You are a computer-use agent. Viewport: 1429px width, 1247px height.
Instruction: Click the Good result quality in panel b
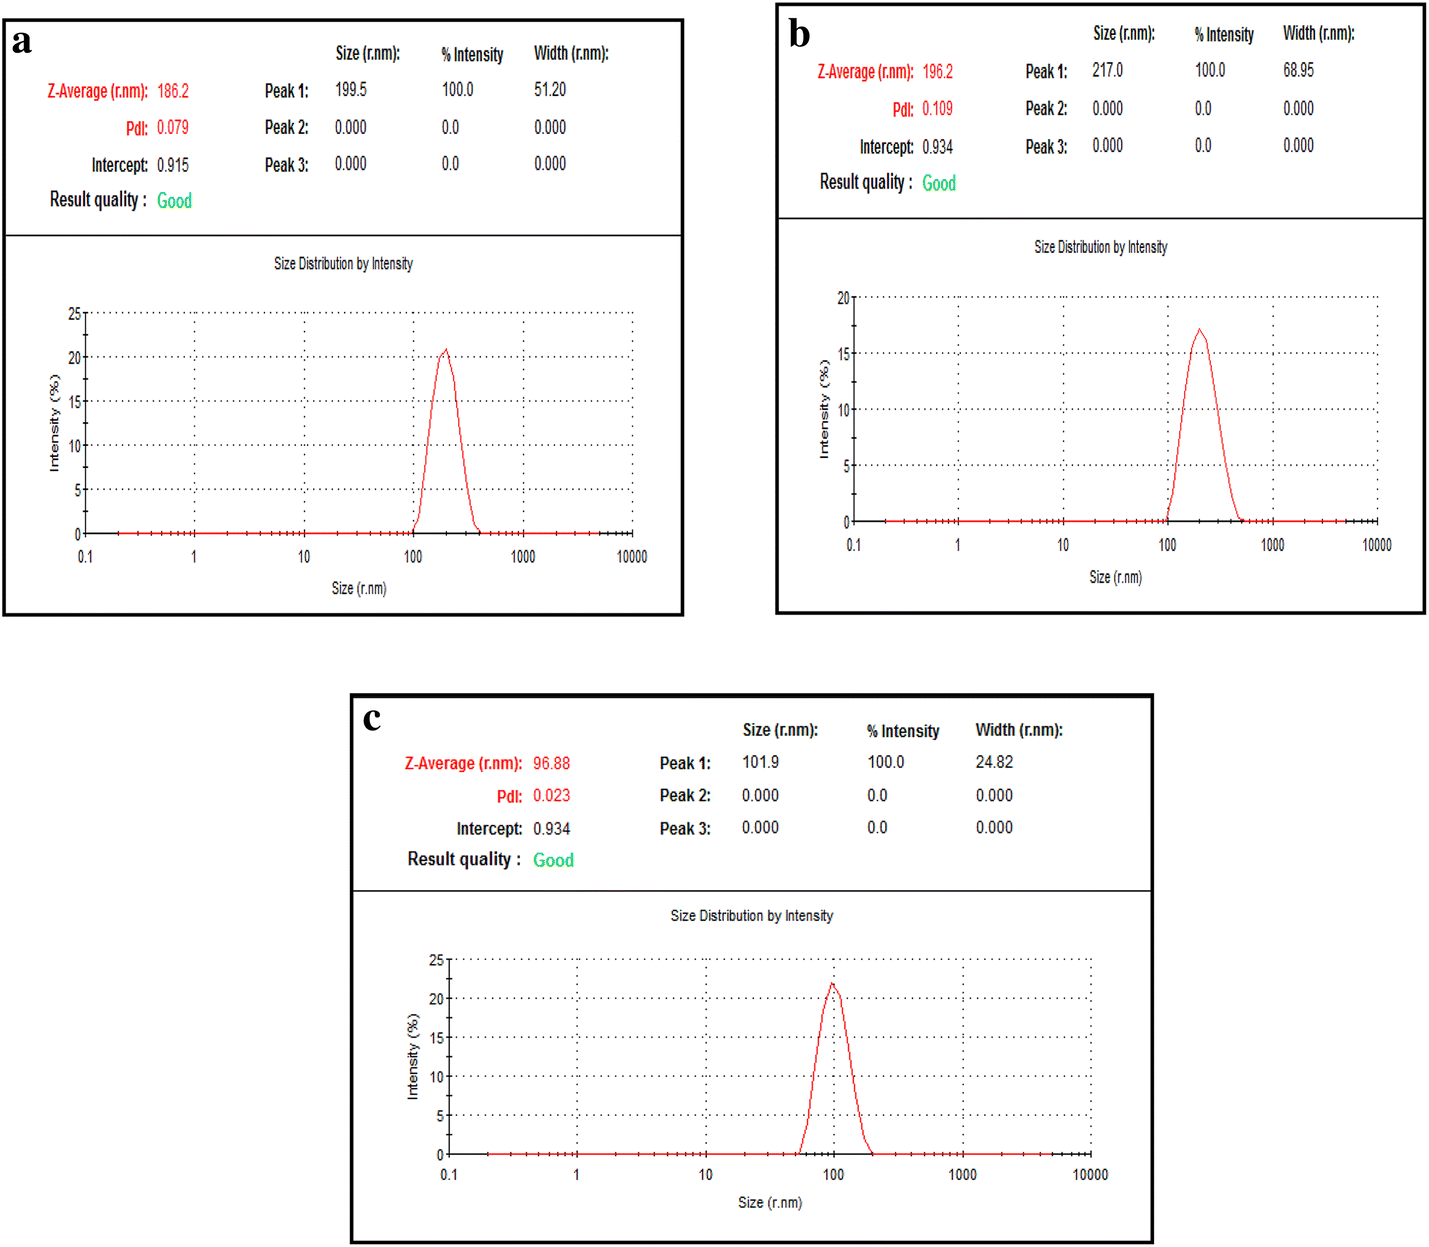(x=939, y=183)
